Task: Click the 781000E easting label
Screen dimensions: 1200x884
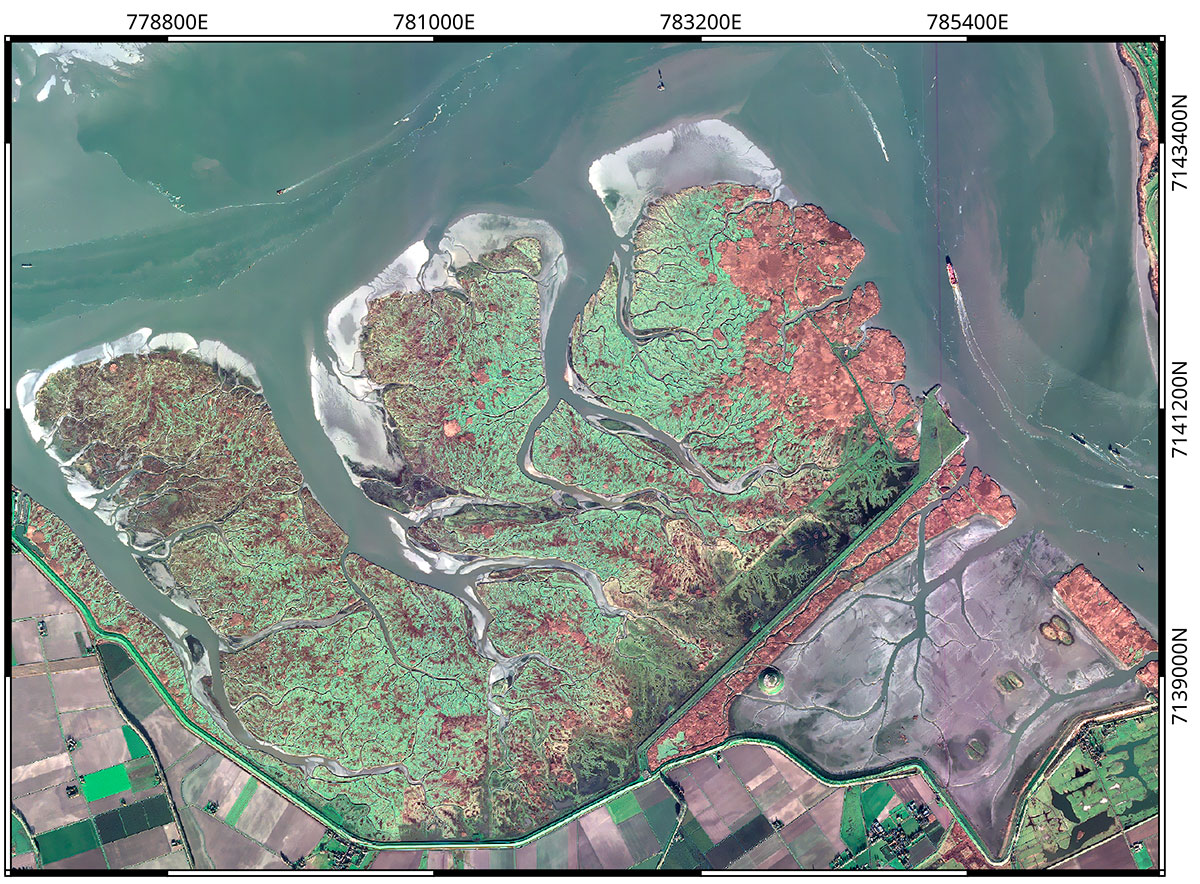Action: (x=434, y=21)
